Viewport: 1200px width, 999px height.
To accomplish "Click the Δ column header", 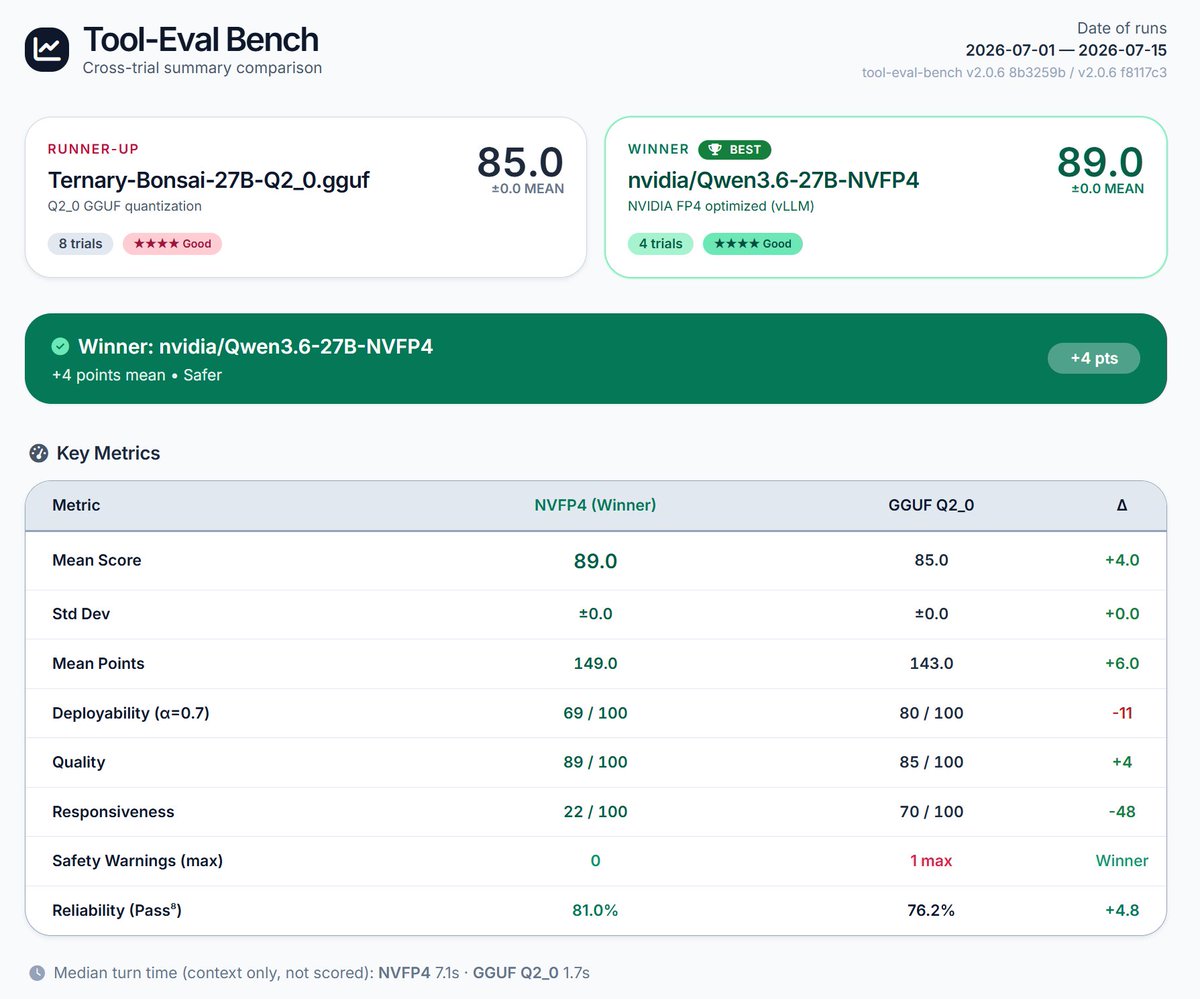I will (x=1122, y=505).
